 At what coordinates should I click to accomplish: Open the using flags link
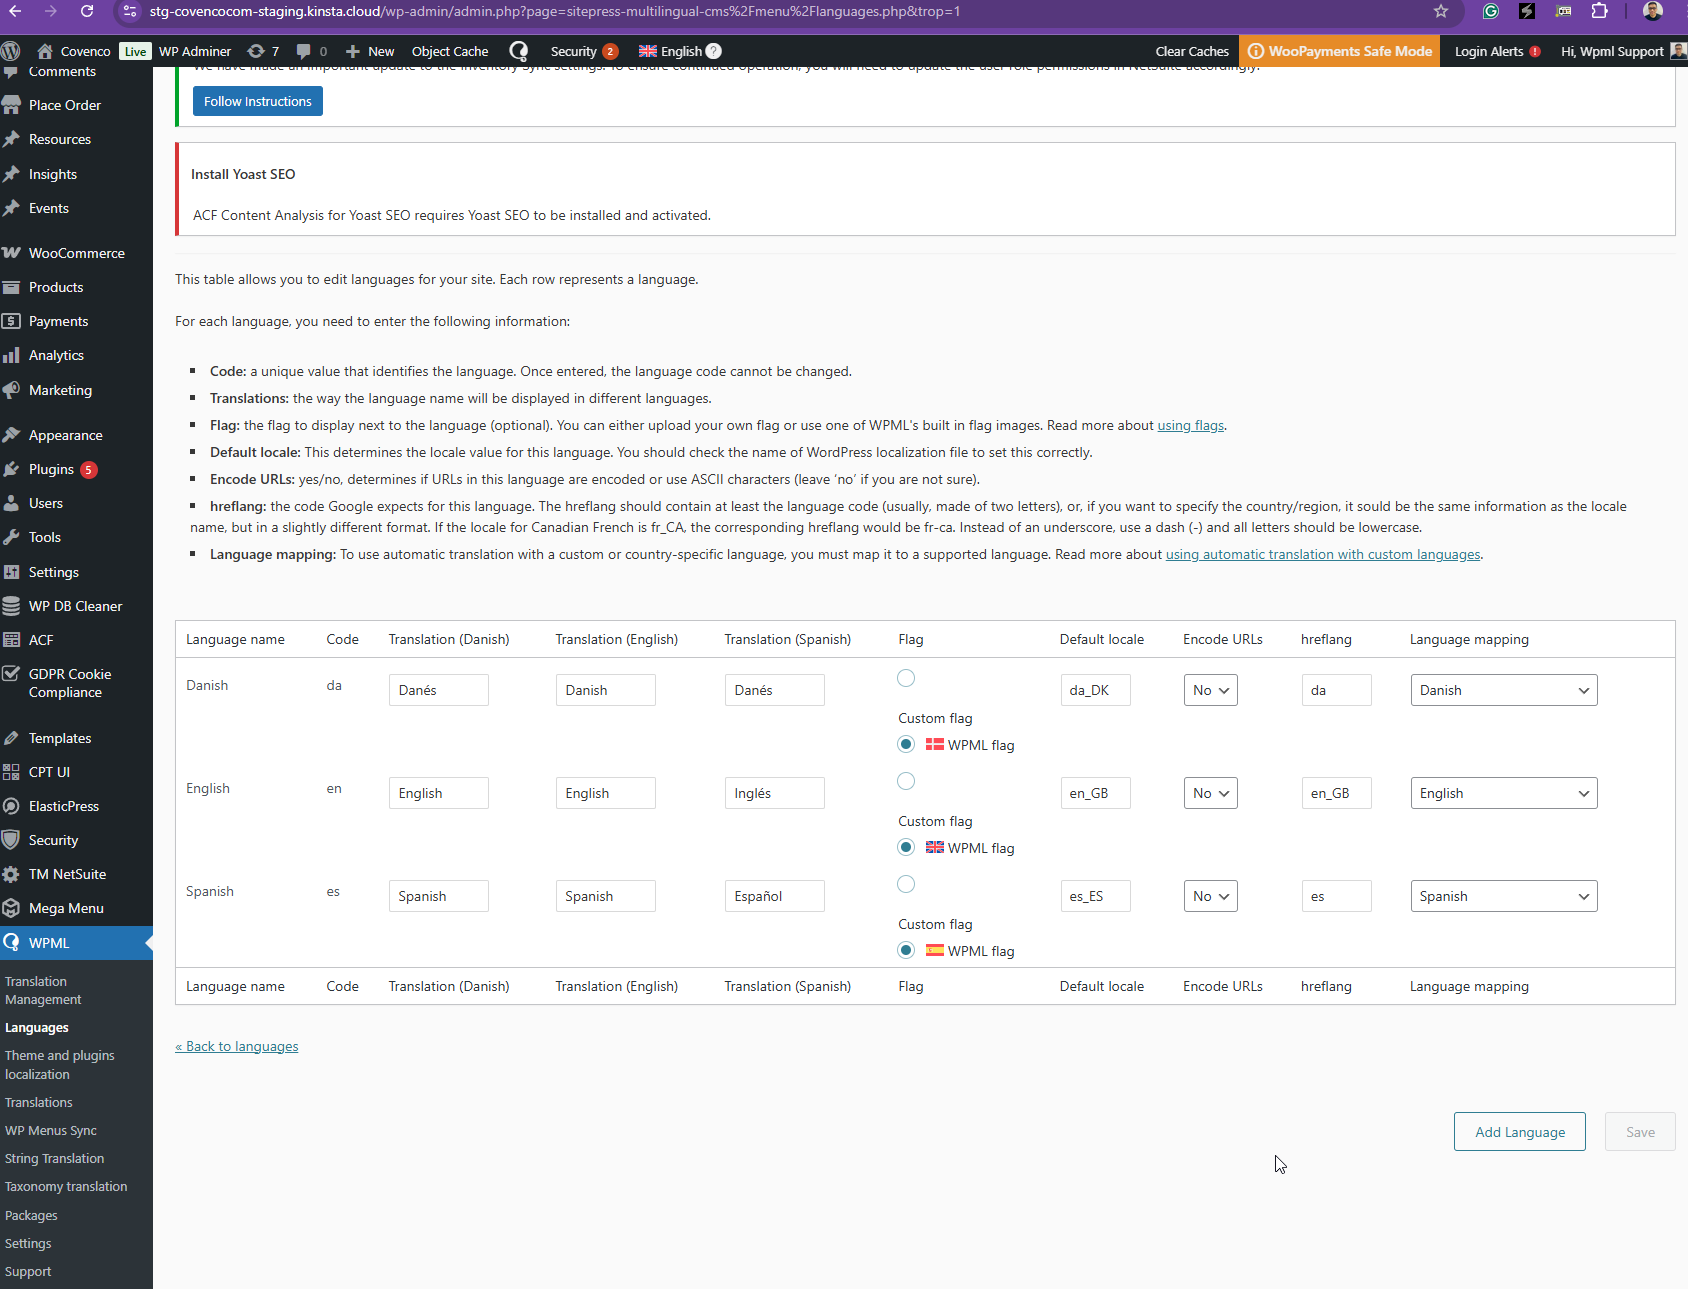pos(1190,425)
